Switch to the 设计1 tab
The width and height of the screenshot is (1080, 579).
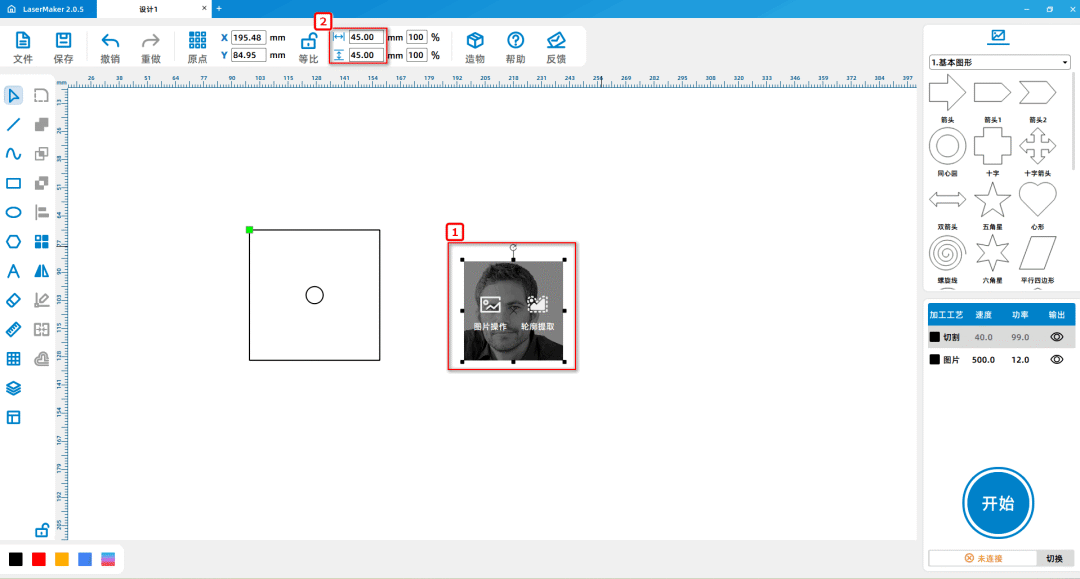[148, 9]
